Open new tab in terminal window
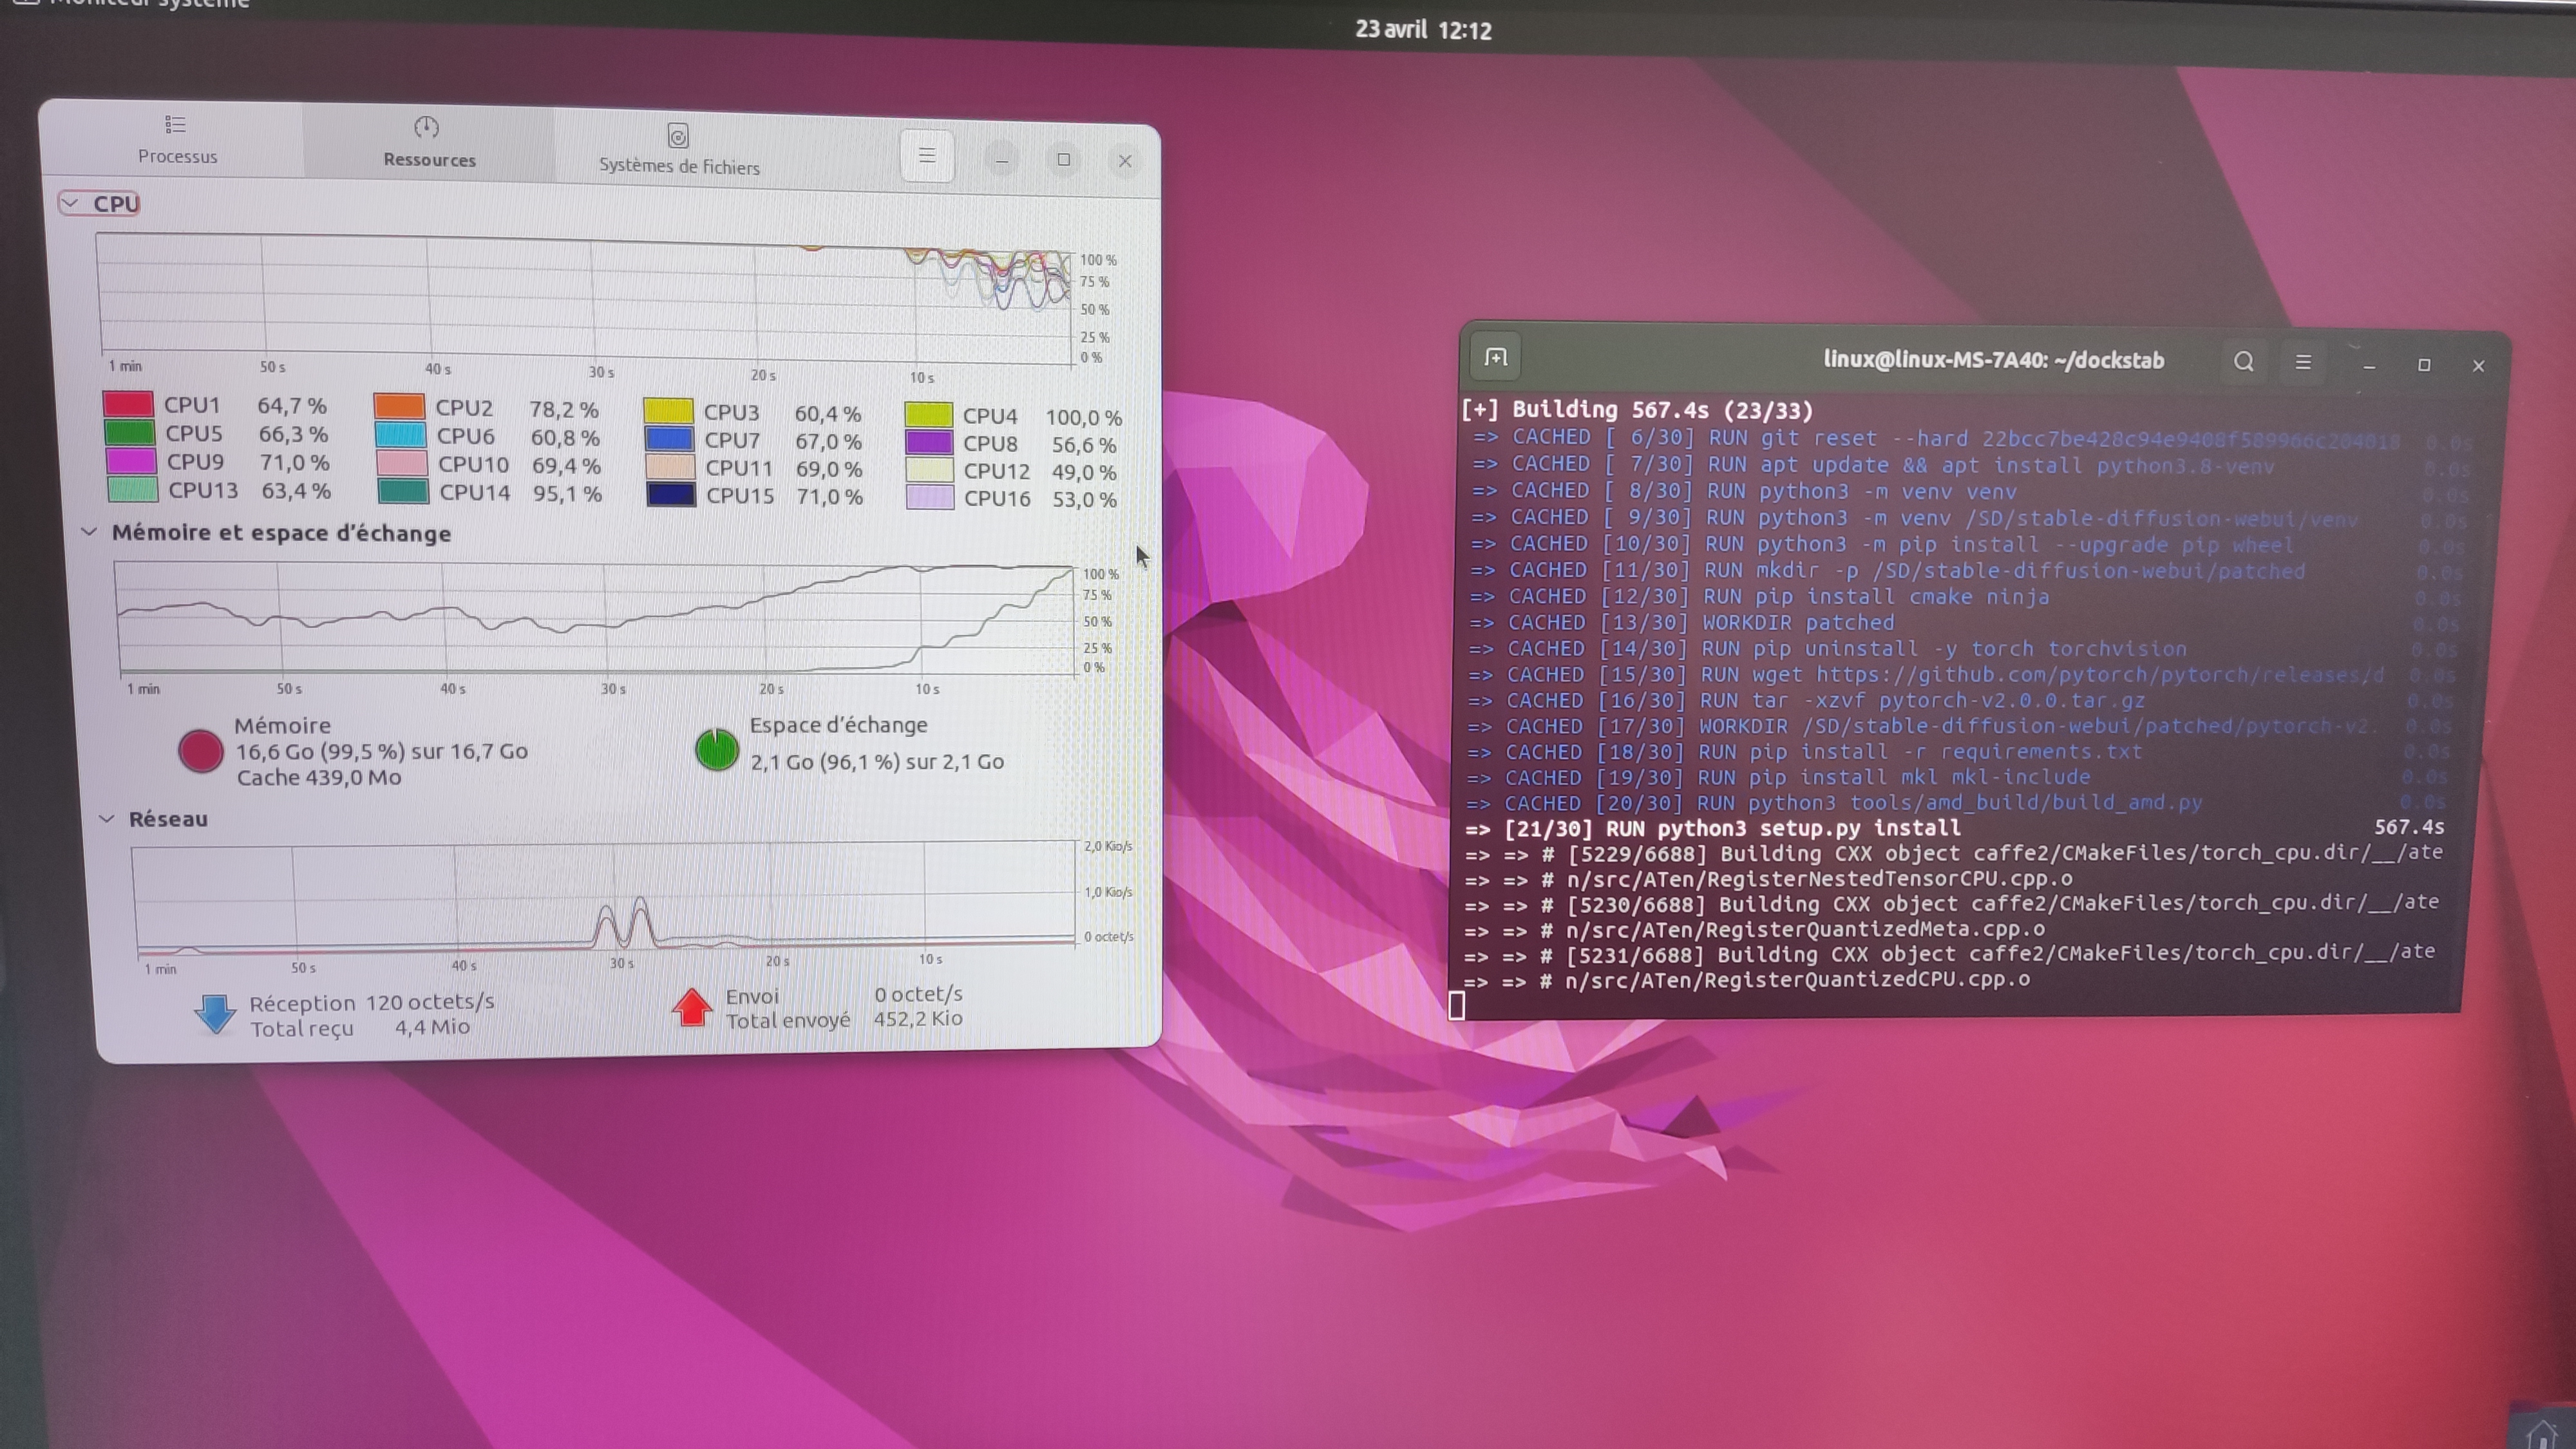 coord(1495,357)
